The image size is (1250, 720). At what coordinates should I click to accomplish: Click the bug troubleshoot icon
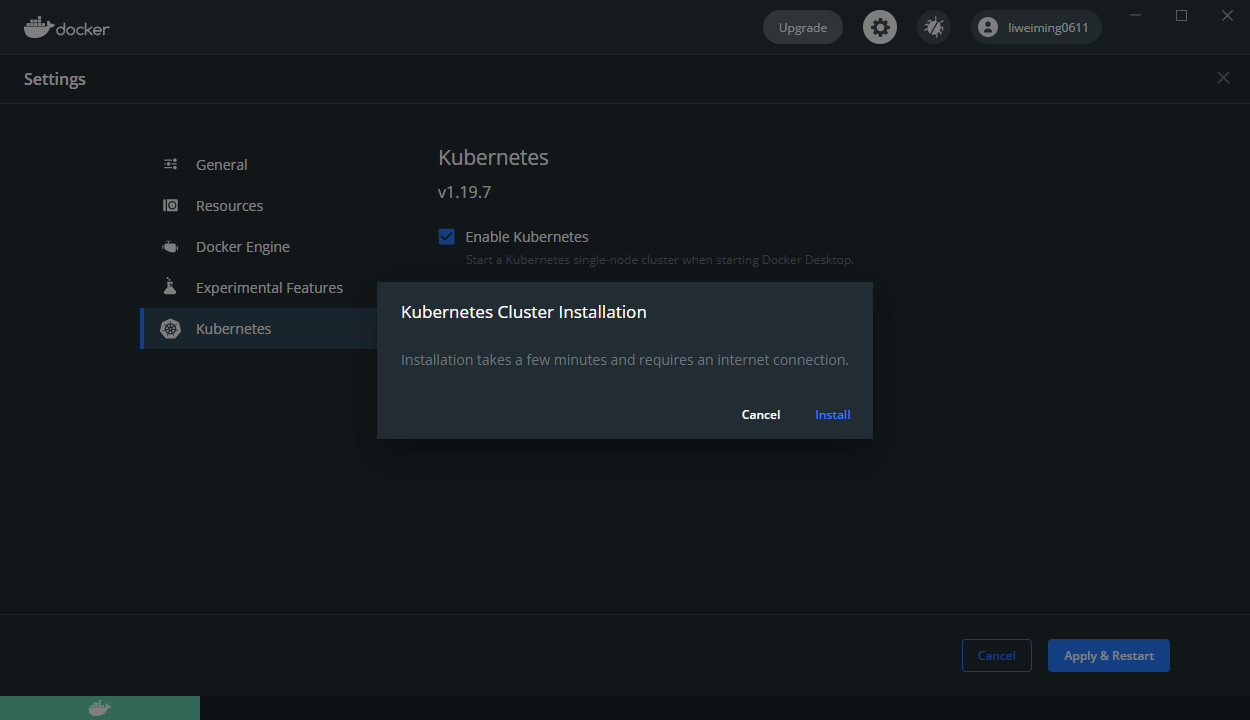pyautogui.click(x=934, y=27)
